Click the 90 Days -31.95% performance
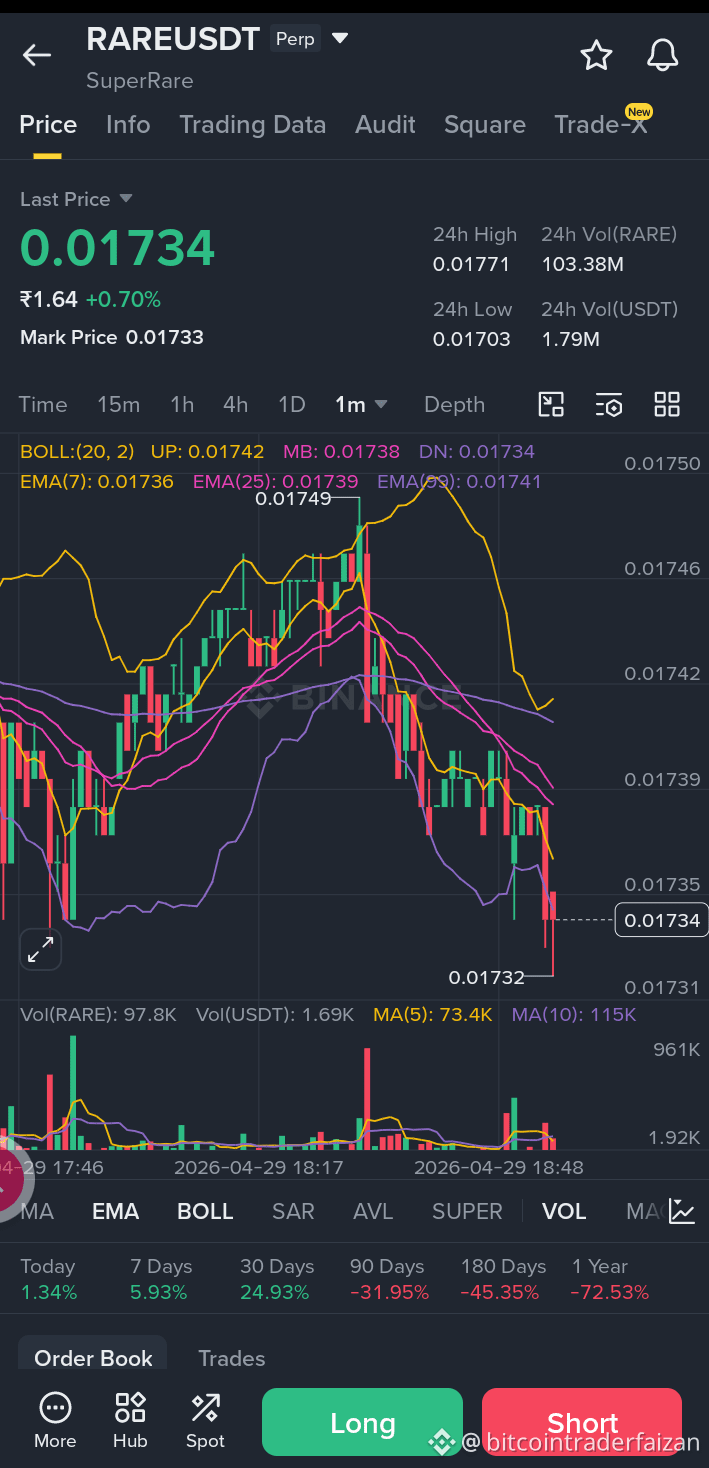 389,1279
